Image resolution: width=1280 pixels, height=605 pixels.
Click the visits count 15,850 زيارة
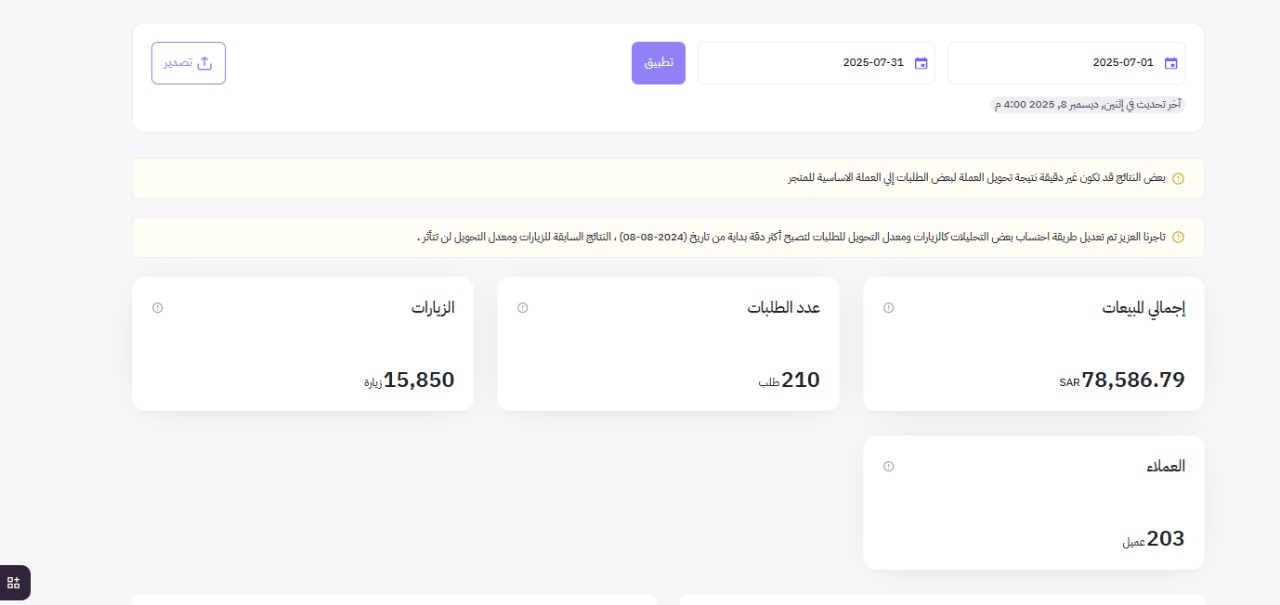[408, 380]
